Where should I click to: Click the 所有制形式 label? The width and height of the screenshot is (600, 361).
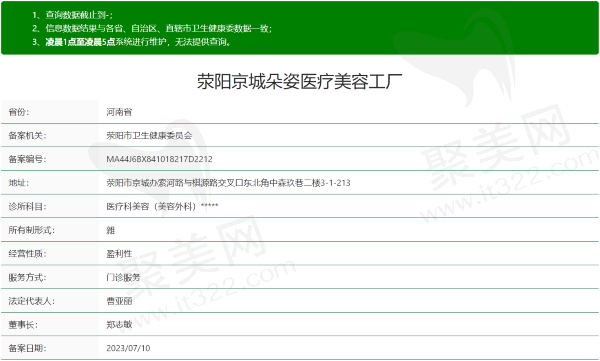click(x=31, y=230)
